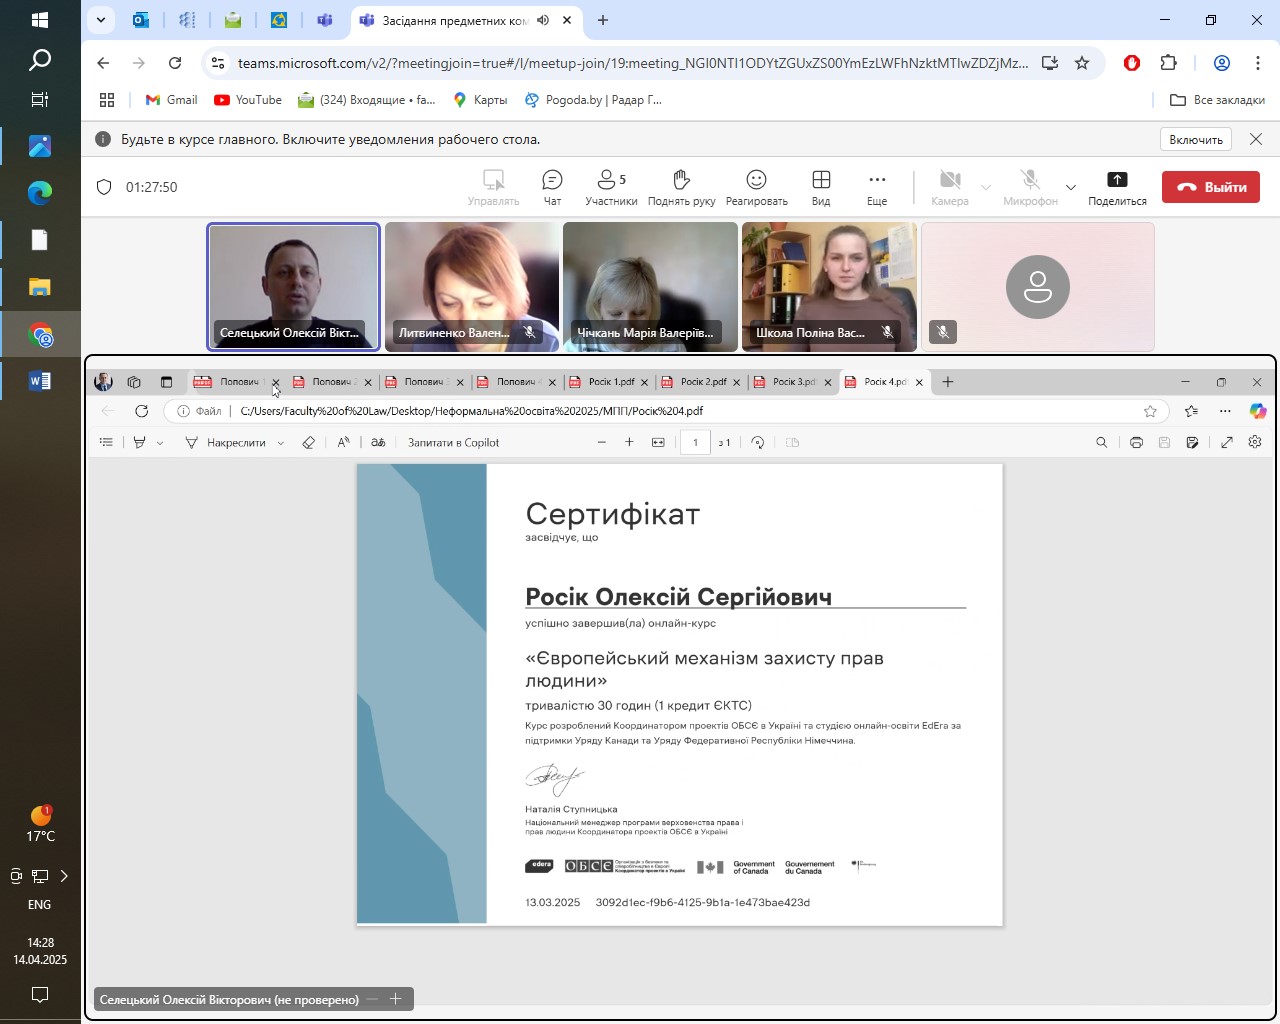Image resolution: width=1280 pixels, height=1024 pixels.
Task: Show the Participants list
Action: [611, 187]
